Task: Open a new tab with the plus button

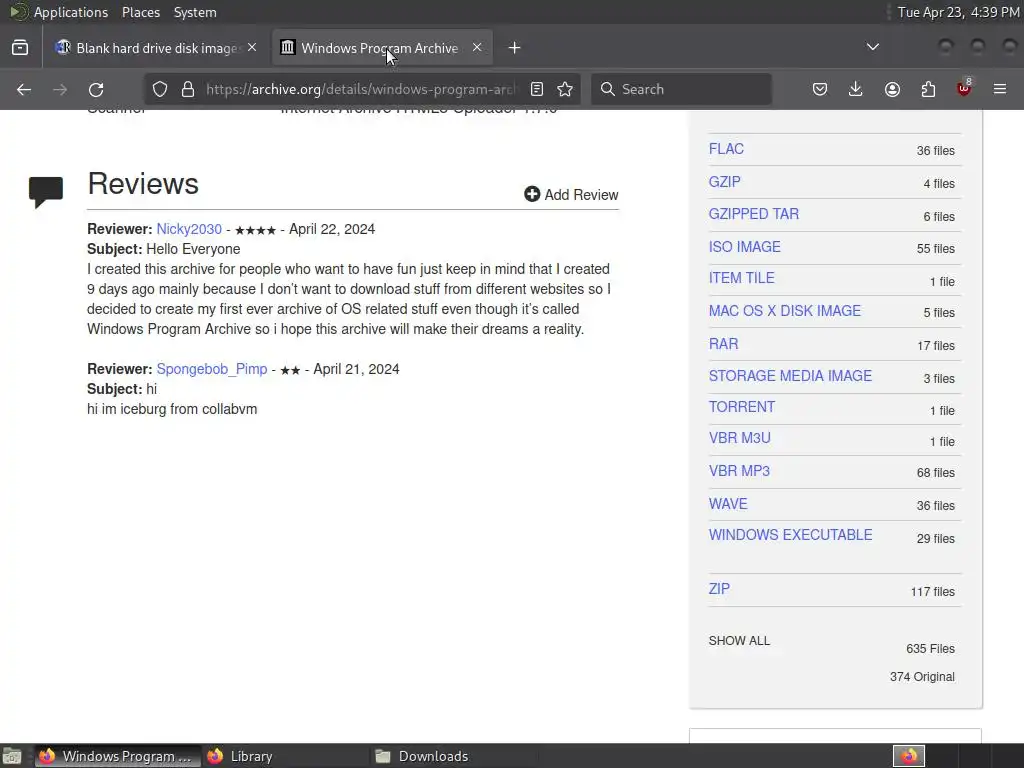Action: tap(515, 48)
